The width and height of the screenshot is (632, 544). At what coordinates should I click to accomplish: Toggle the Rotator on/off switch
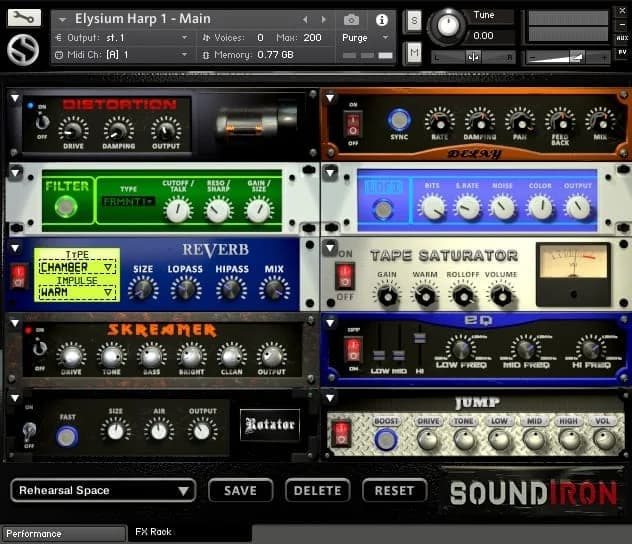click(29, 432)
